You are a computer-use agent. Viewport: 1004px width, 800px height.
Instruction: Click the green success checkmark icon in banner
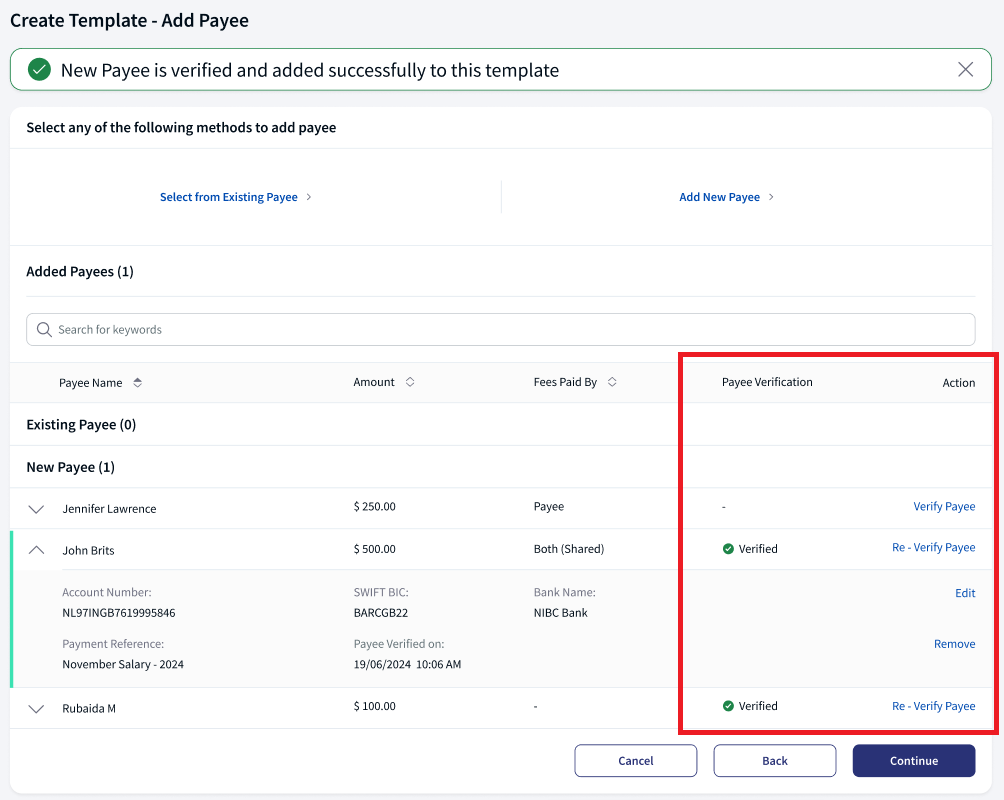(x=39, y=69)
